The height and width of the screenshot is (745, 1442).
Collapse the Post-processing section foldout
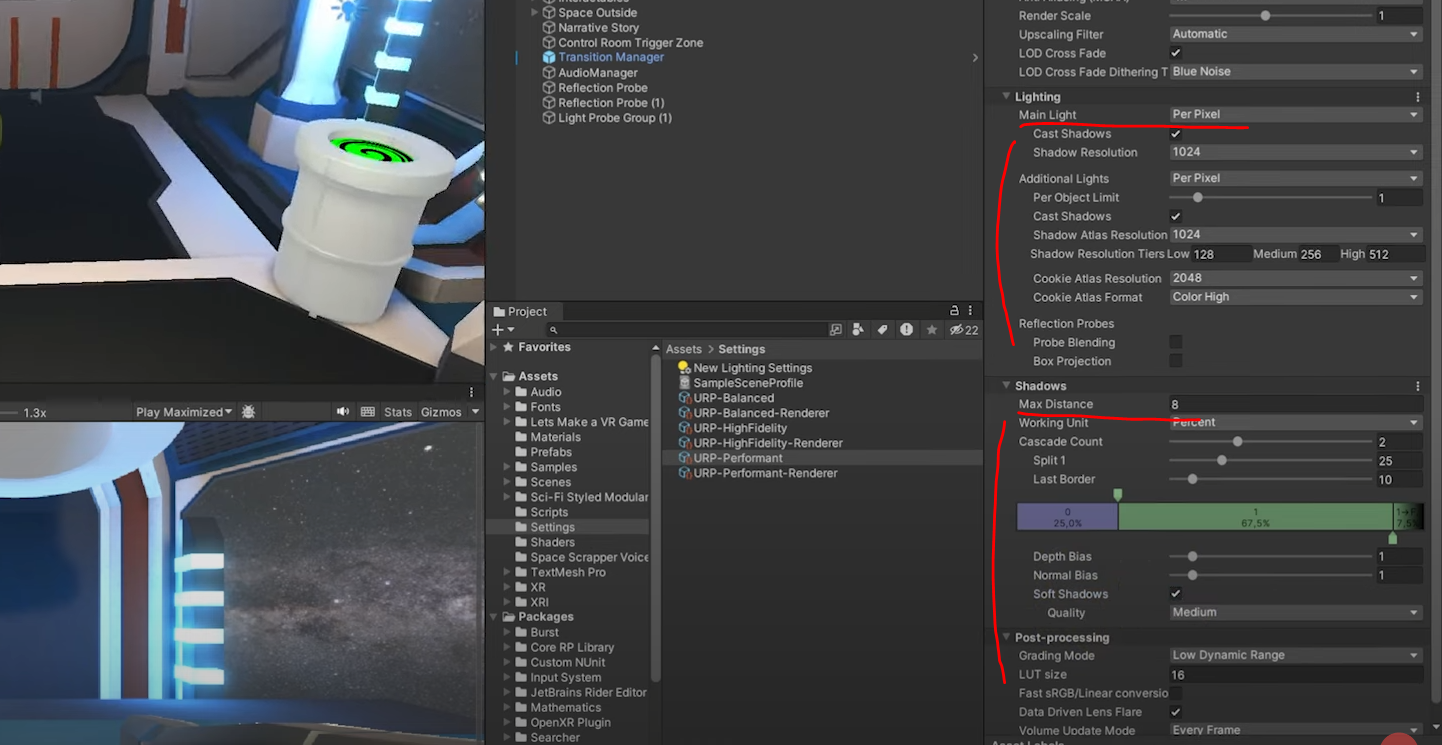click(x=1006, y=637)
